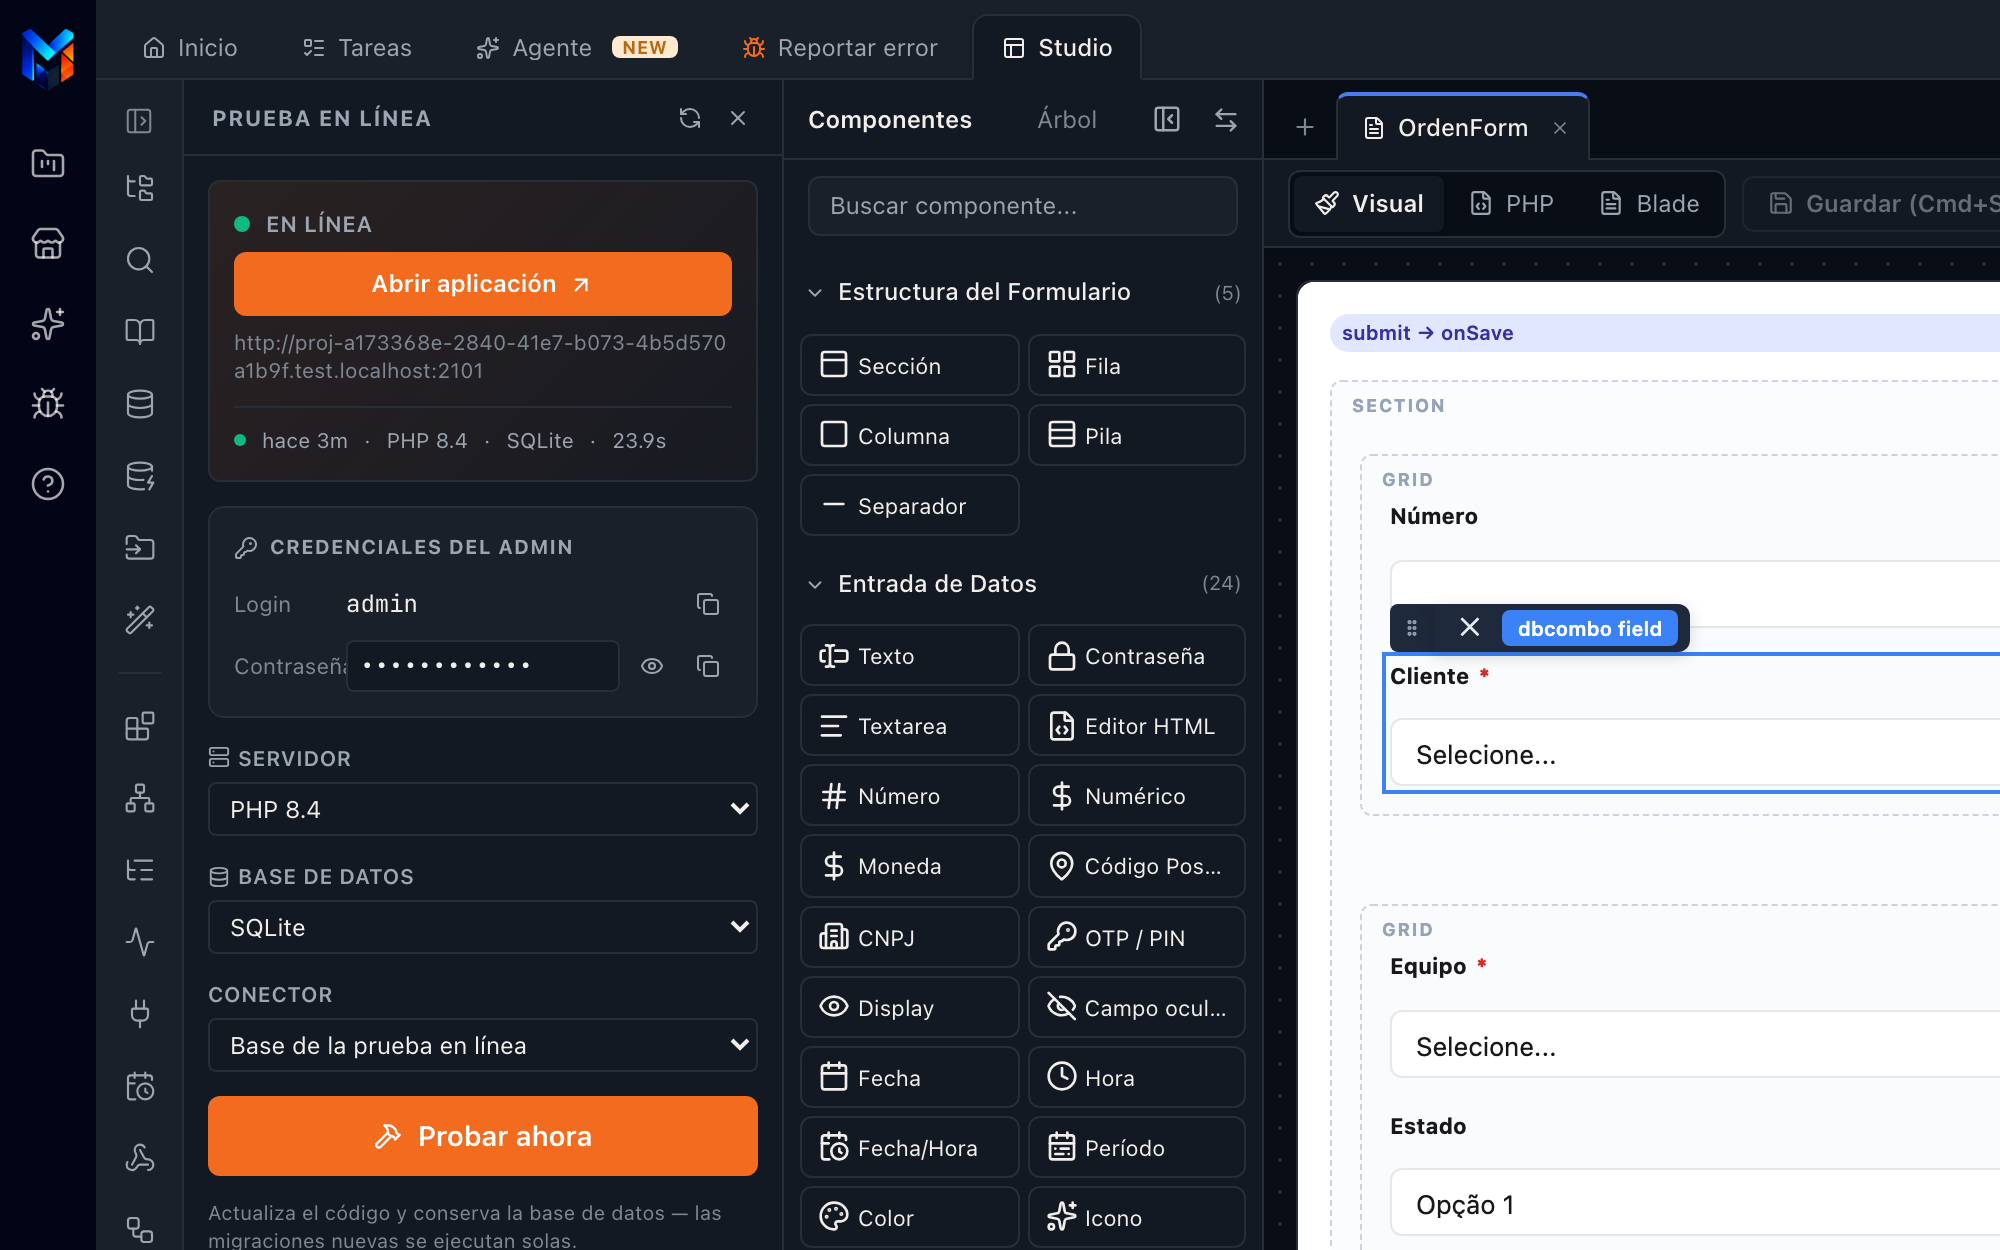Remove the dbcombo field with X
2000x1250 pixels.
coord(1470,627)
